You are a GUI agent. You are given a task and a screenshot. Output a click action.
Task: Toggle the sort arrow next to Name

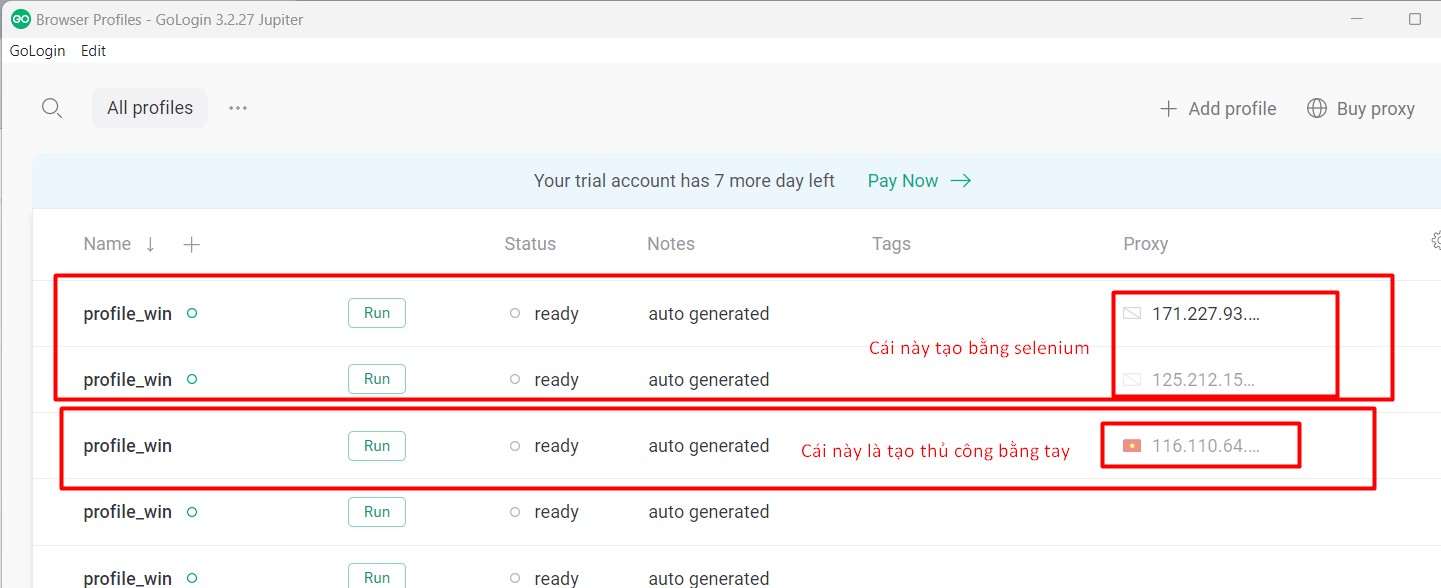click(x=150, y=244)
